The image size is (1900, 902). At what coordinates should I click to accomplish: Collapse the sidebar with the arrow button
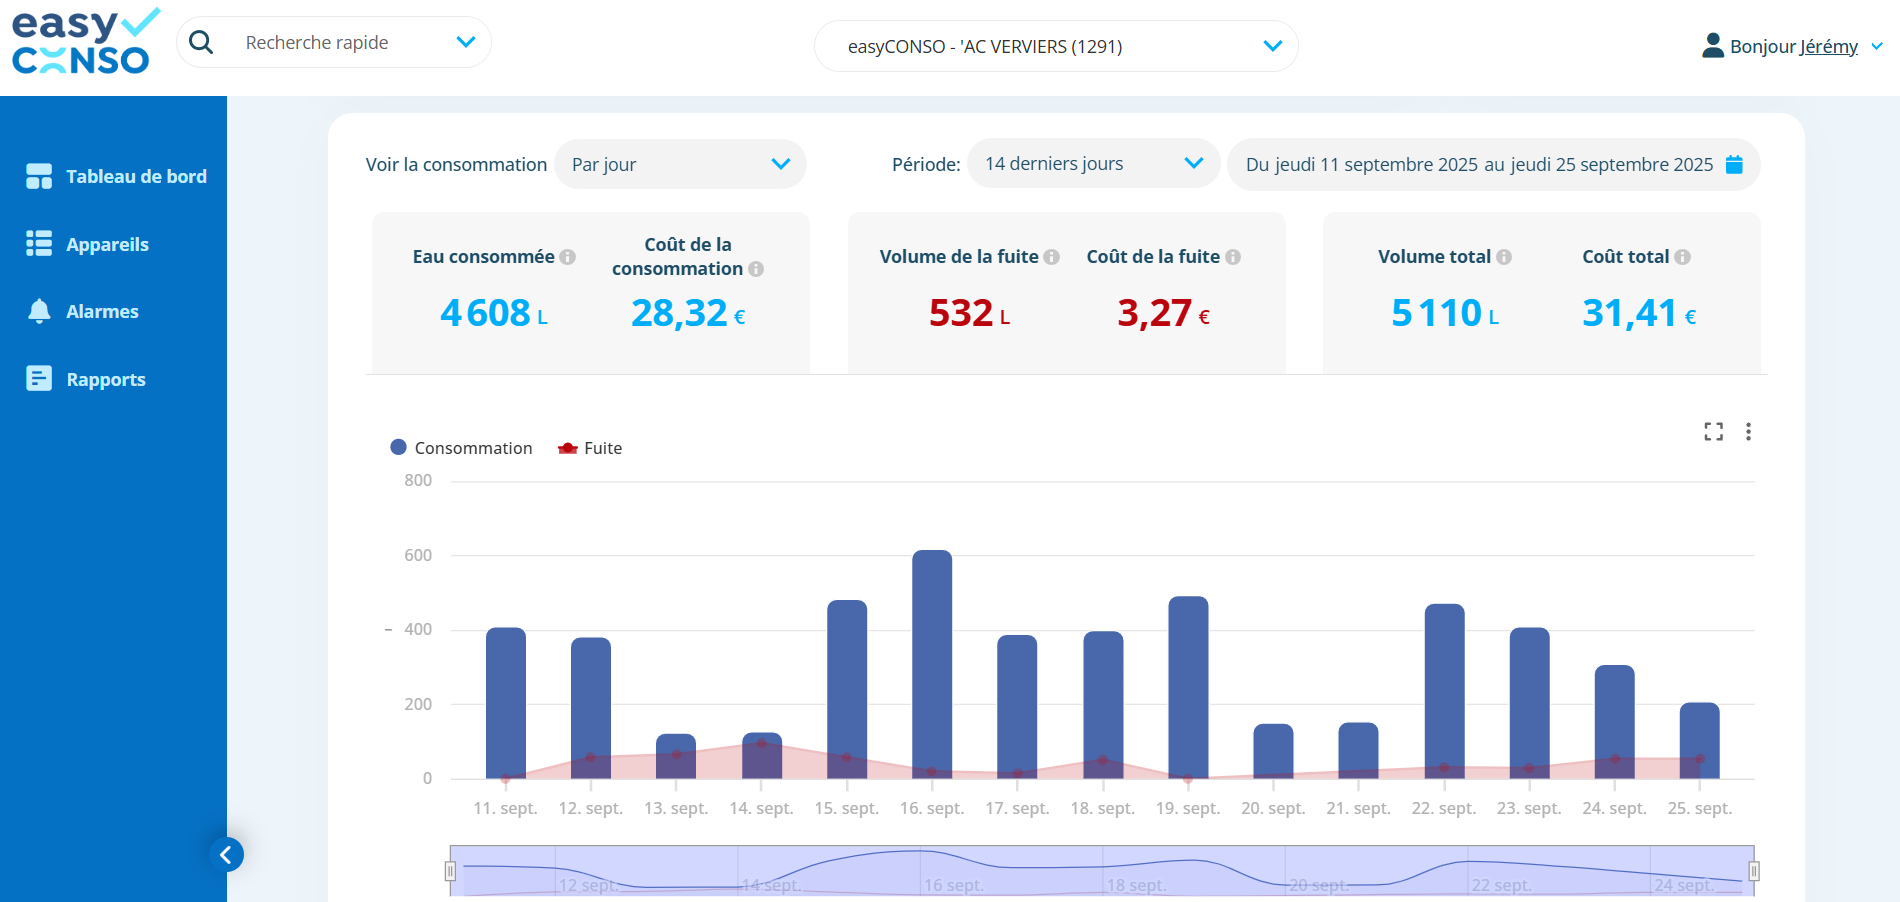(226, 854)
